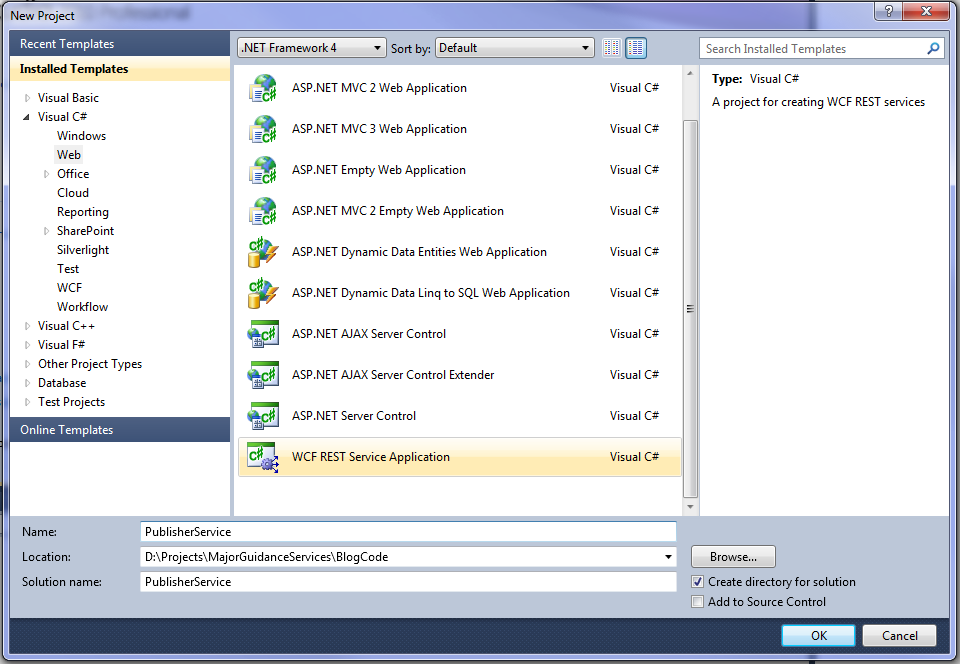Screen dimensions: 960x664
Task: Click the Dynamic Data Entities Web Application icon
Action: point(263,252)
